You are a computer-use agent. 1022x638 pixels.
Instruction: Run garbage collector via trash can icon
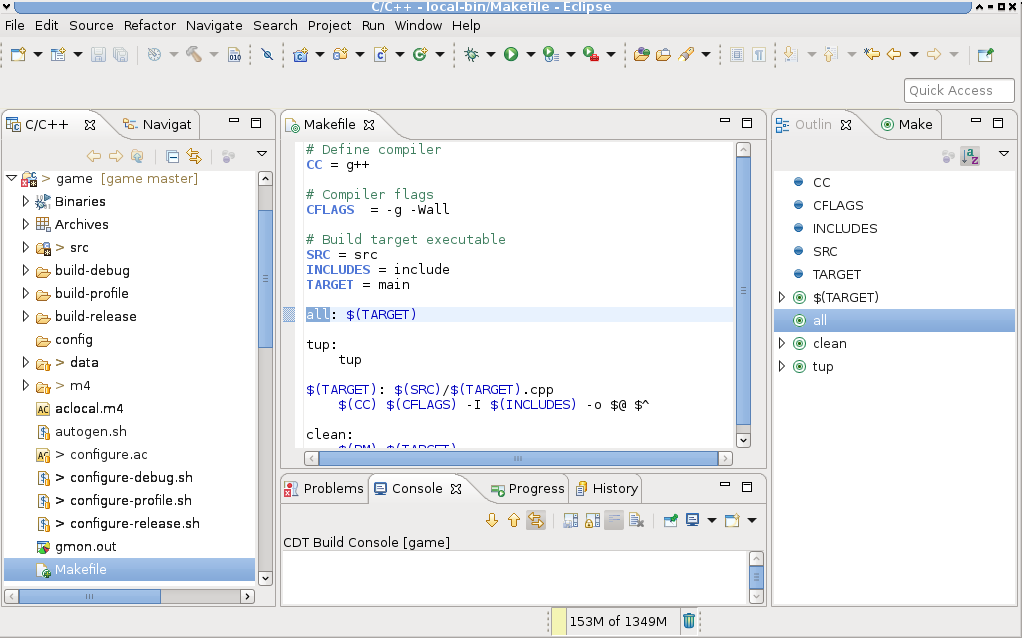[689, 621]
